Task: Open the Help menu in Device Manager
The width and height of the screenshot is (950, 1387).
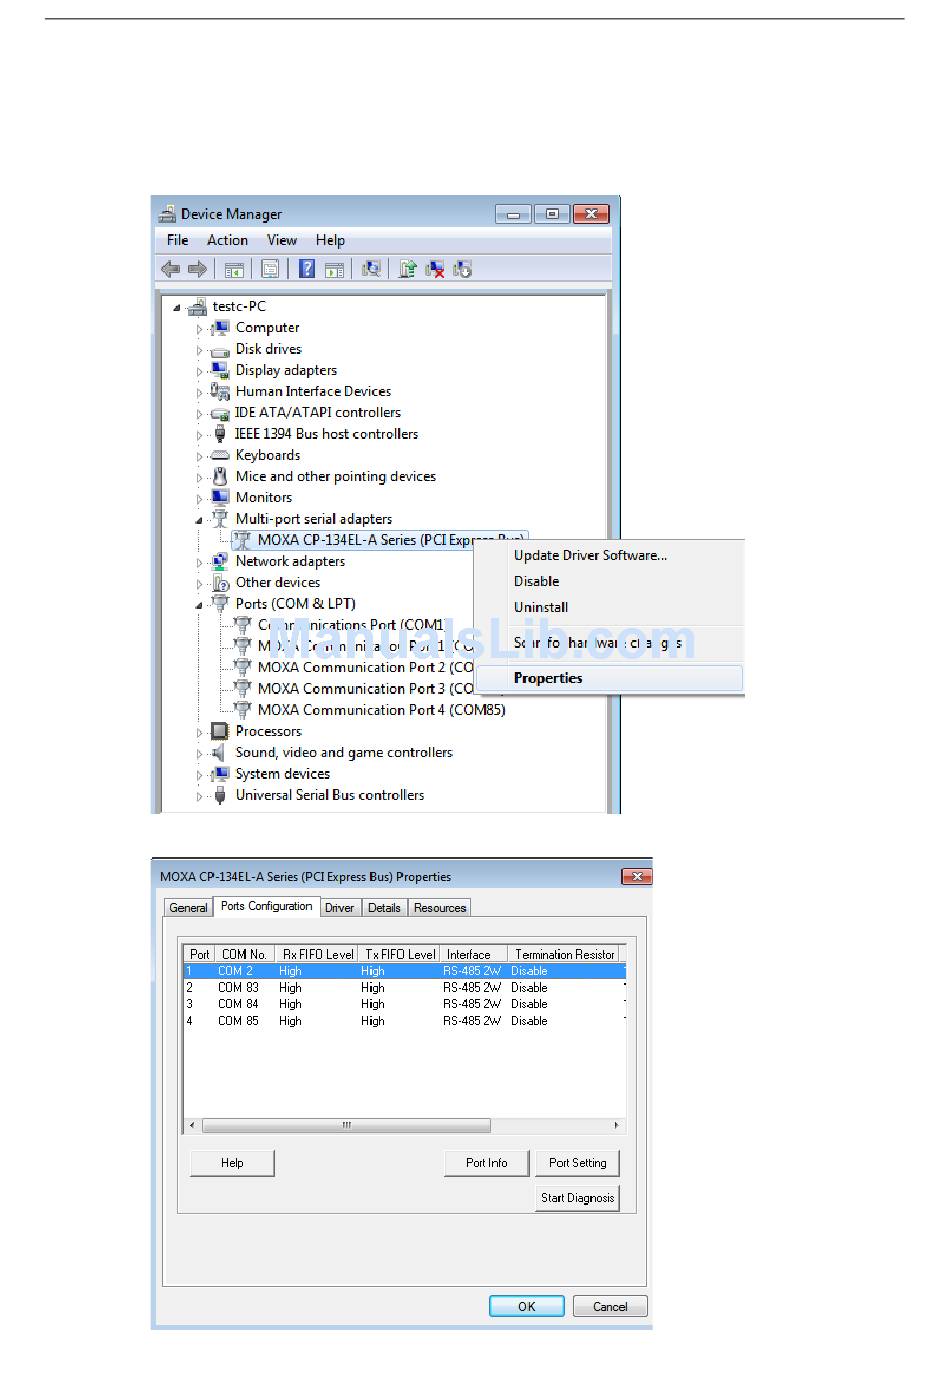Action: 330,240
